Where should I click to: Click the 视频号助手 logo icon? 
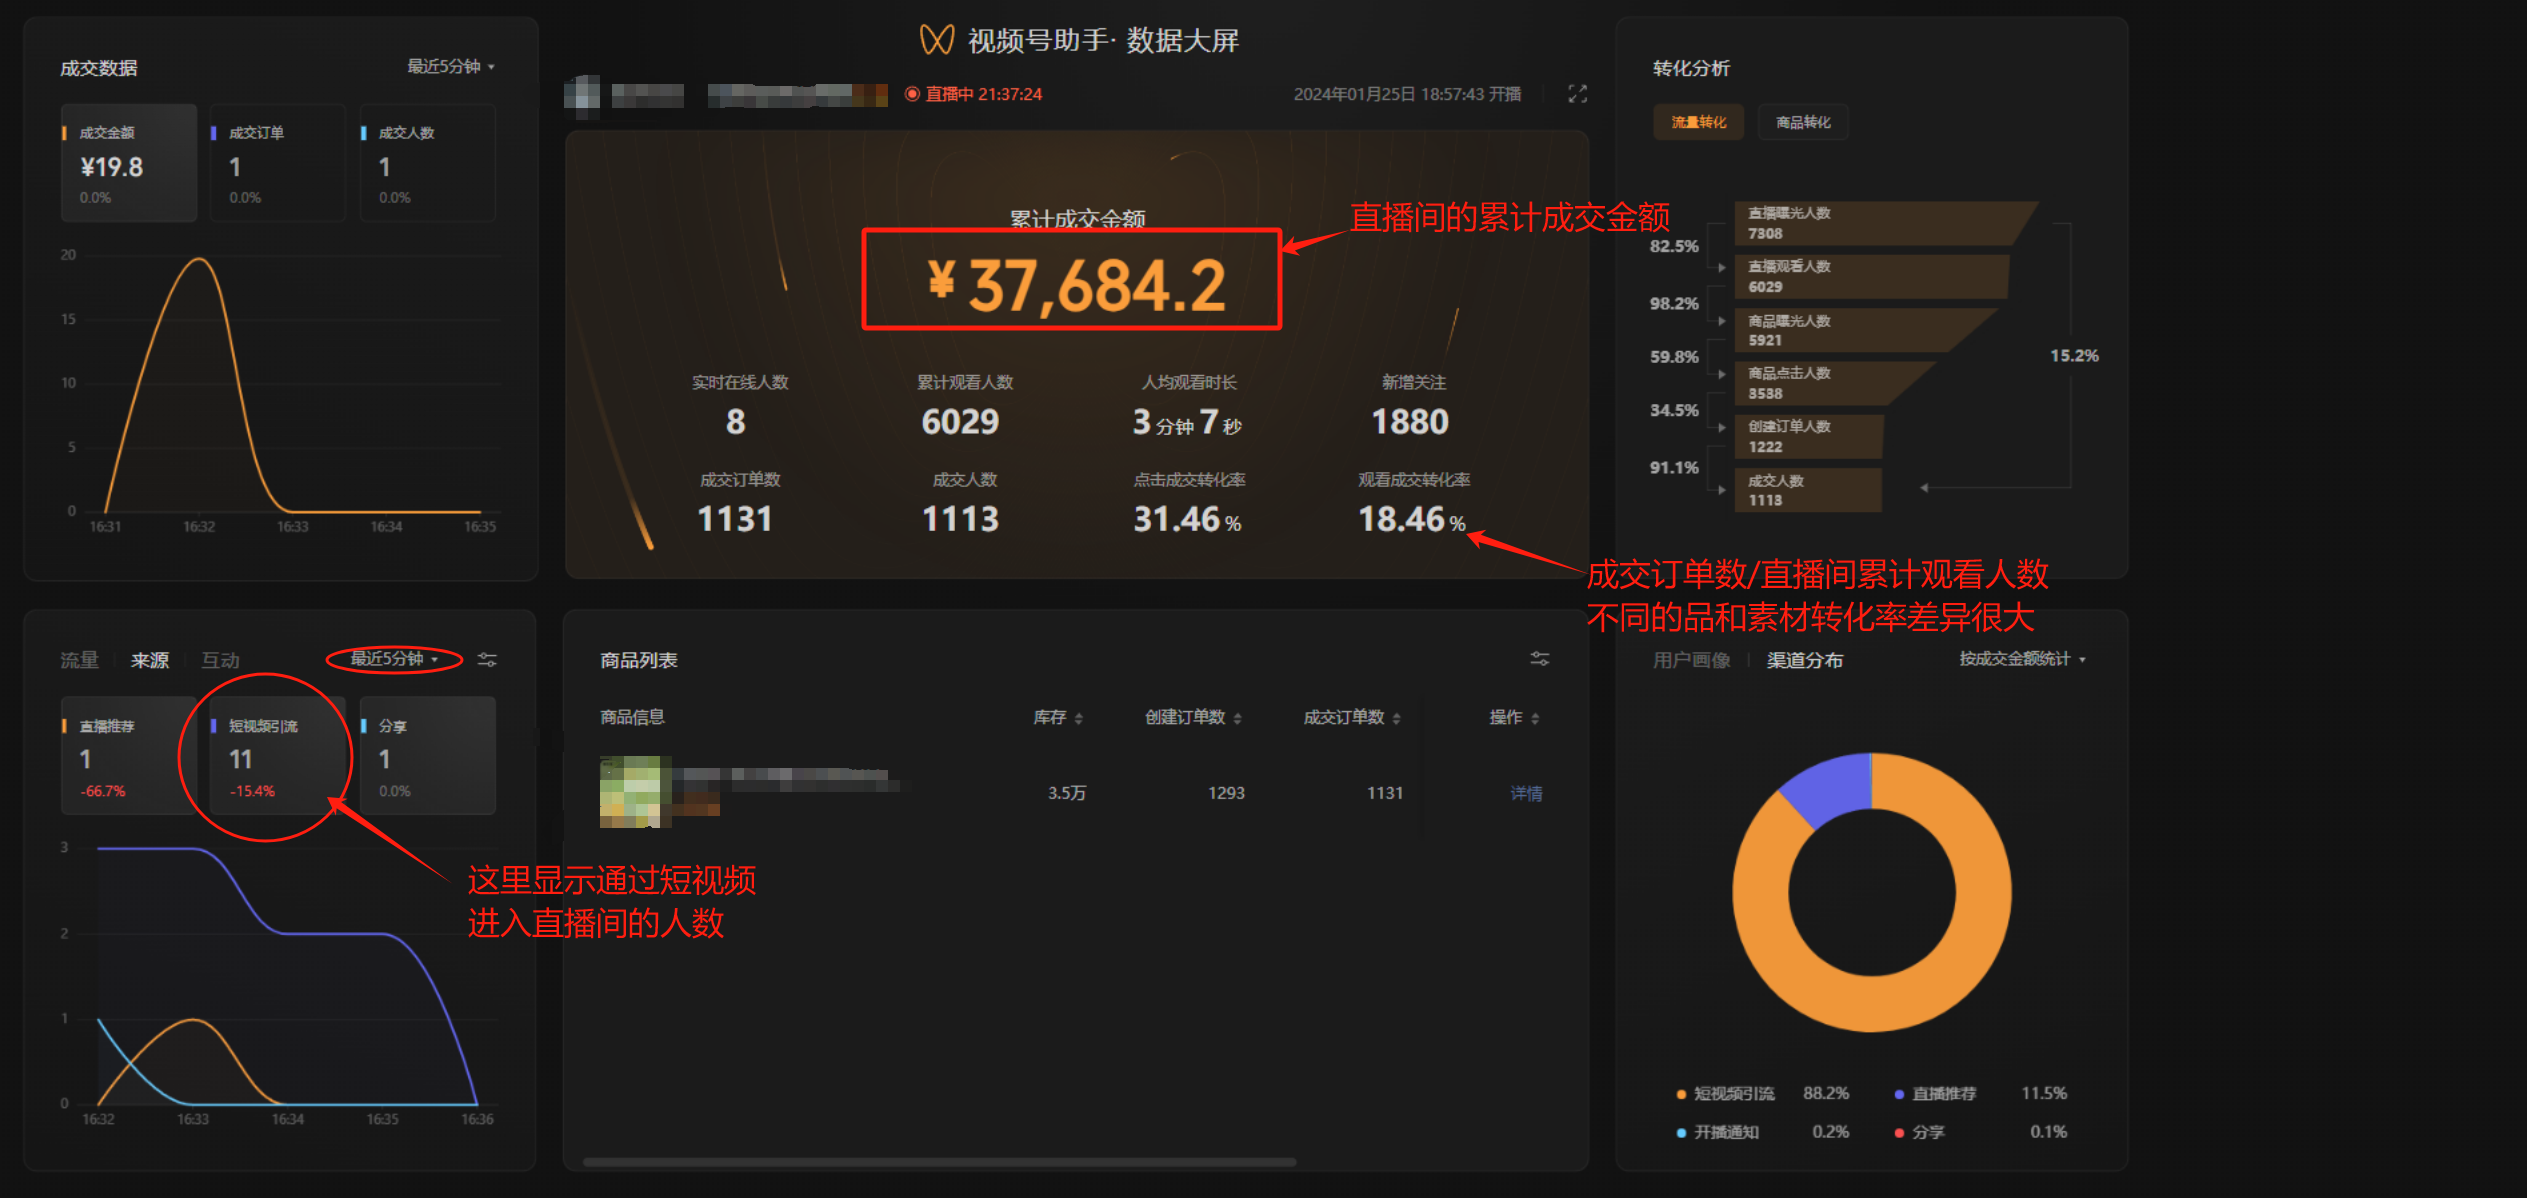coord(937,40)
